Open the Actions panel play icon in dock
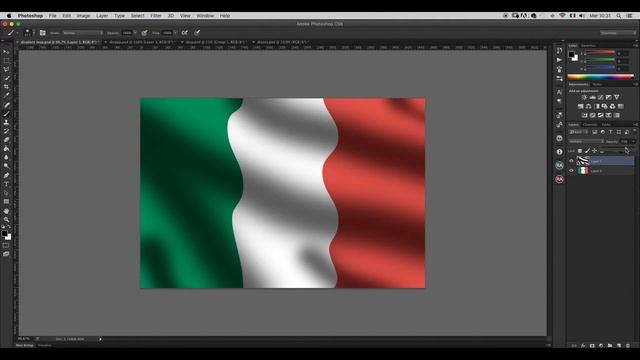The height and width of the screenshot is (360, 640). pos(559,60)
